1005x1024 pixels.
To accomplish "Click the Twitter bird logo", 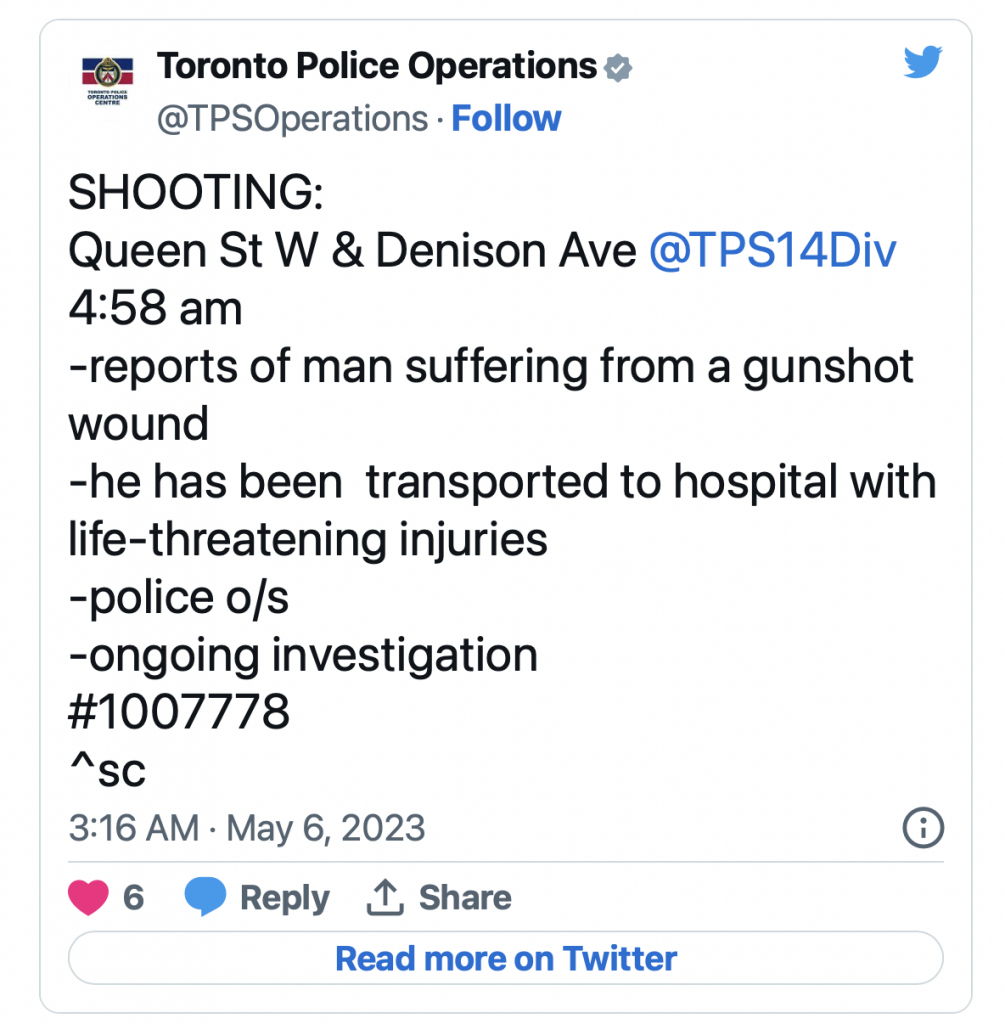I will (923, 63).
